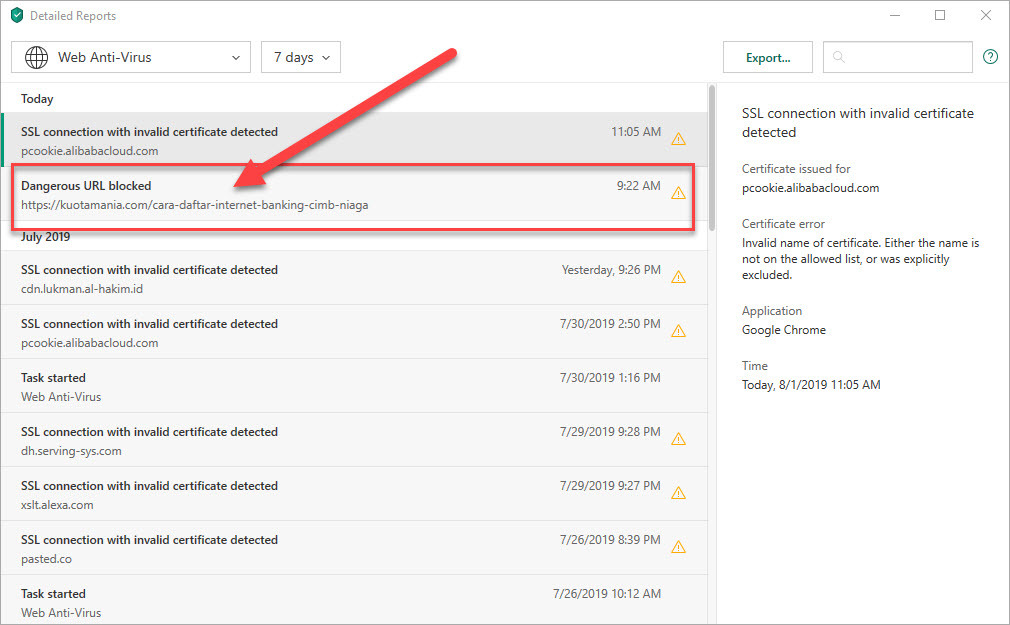Click warning icon for cdn.lukman.al-hakim.id event

[x=678, y=277]
